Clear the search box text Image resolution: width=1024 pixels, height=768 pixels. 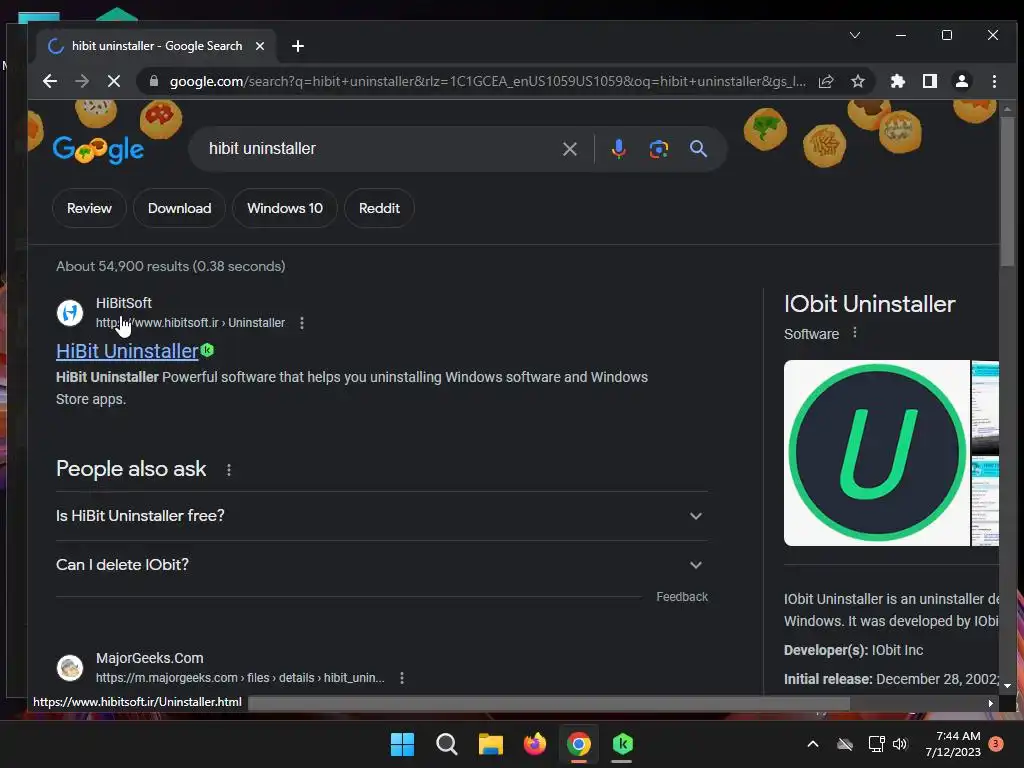click(x=569, y=149)
